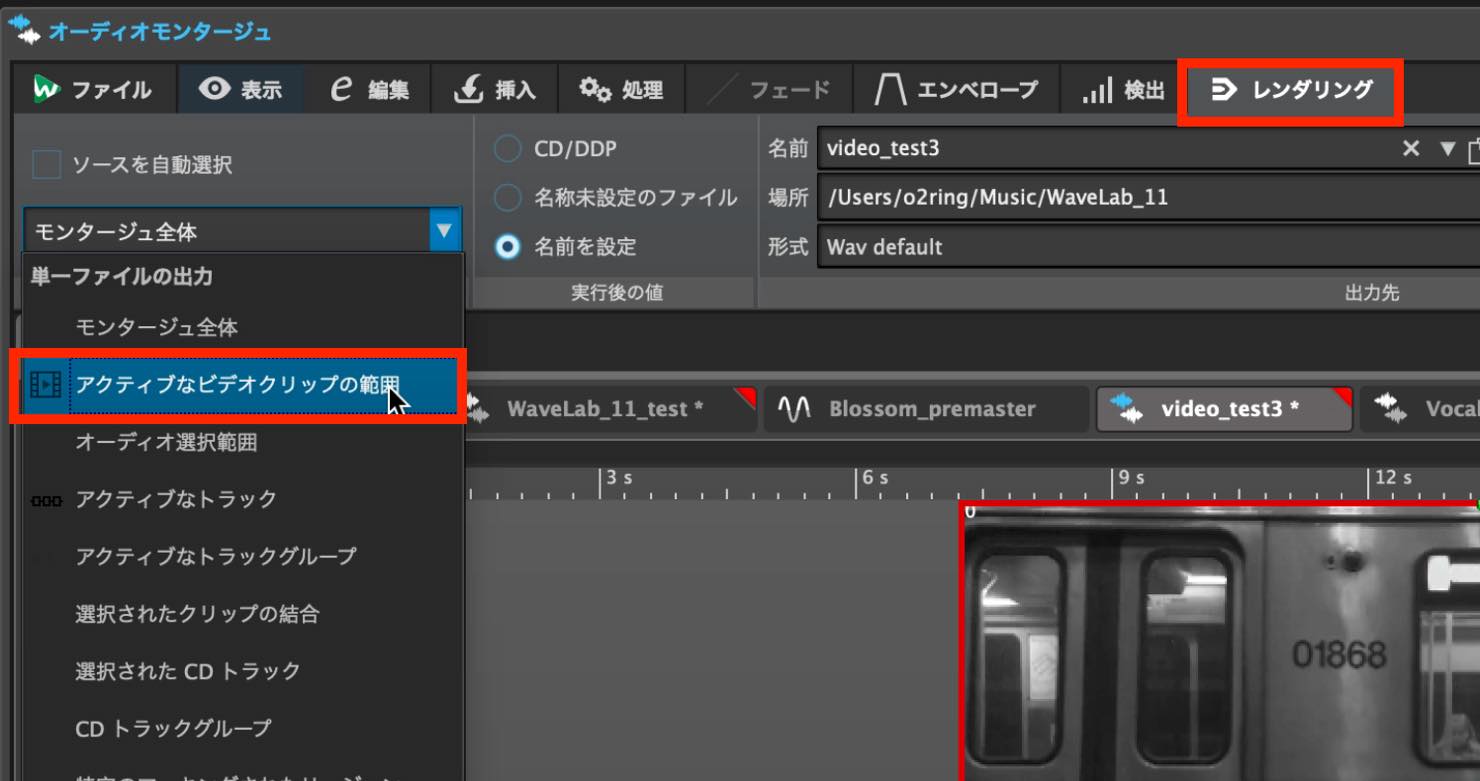Image resolution: width=1480 pixels, height=781 pixels.
Task: Switch to the 処理 tab
Action: pos(621,90)
